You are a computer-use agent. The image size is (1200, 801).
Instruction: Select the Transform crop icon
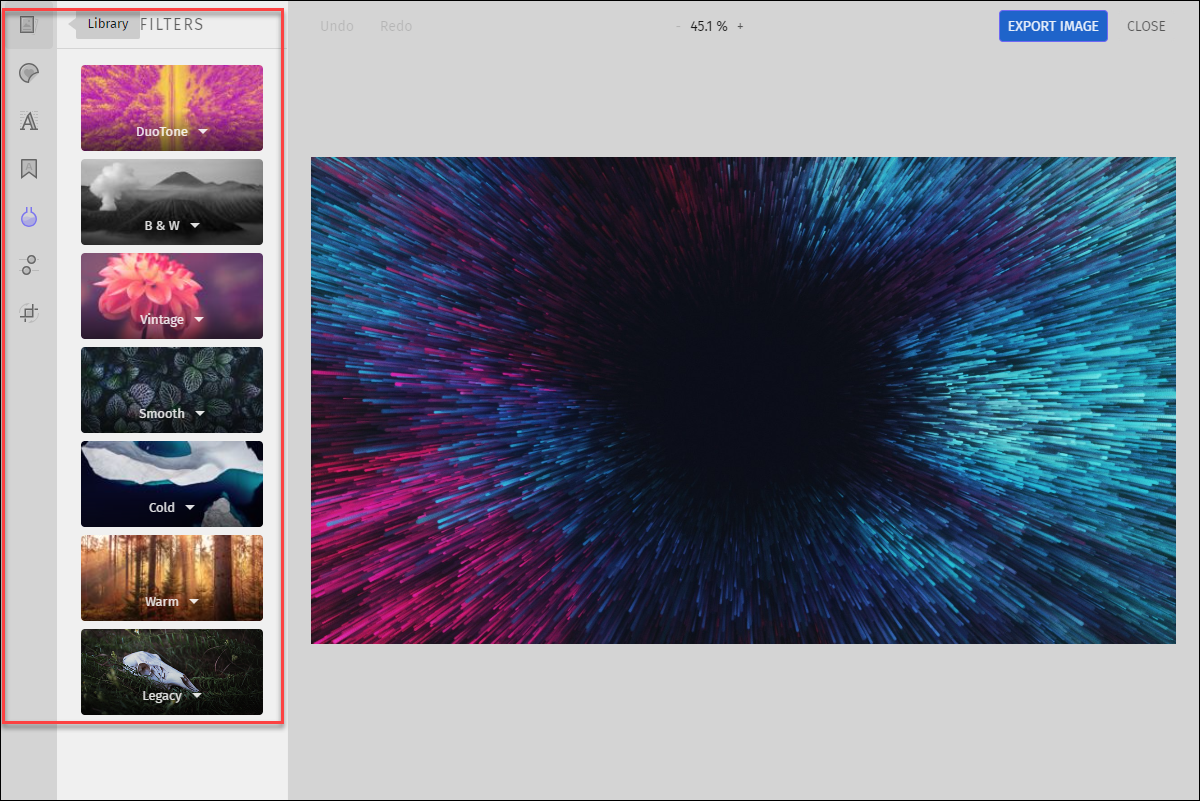tap(29, 313)
